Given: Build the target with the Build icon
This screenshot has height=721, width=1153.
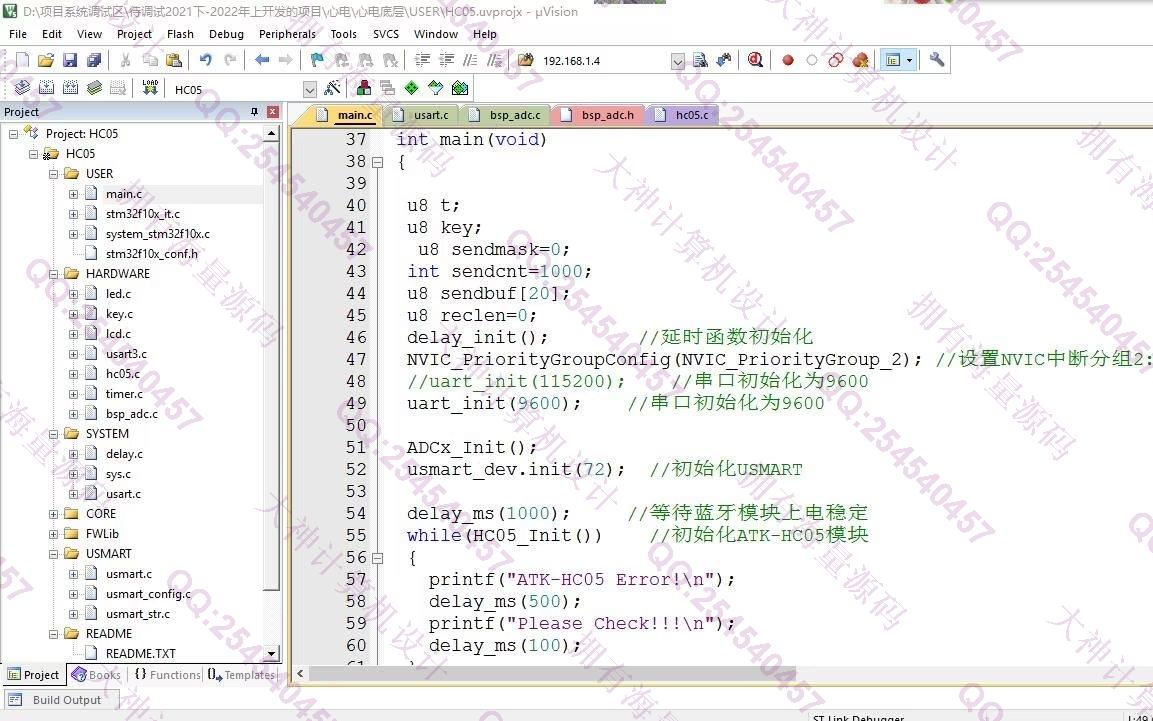Looking at the screenshot, I should pyautogui.click(x=46, y=88).
